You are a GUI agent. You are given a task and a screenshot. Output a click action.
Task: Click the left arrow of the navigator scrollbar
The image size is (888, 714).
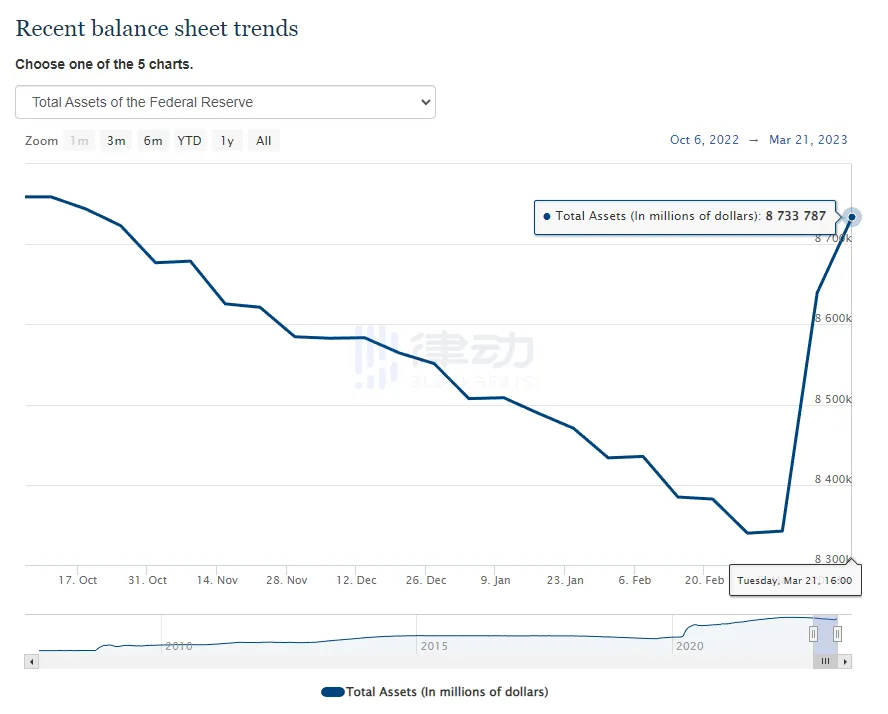[31, 662]
